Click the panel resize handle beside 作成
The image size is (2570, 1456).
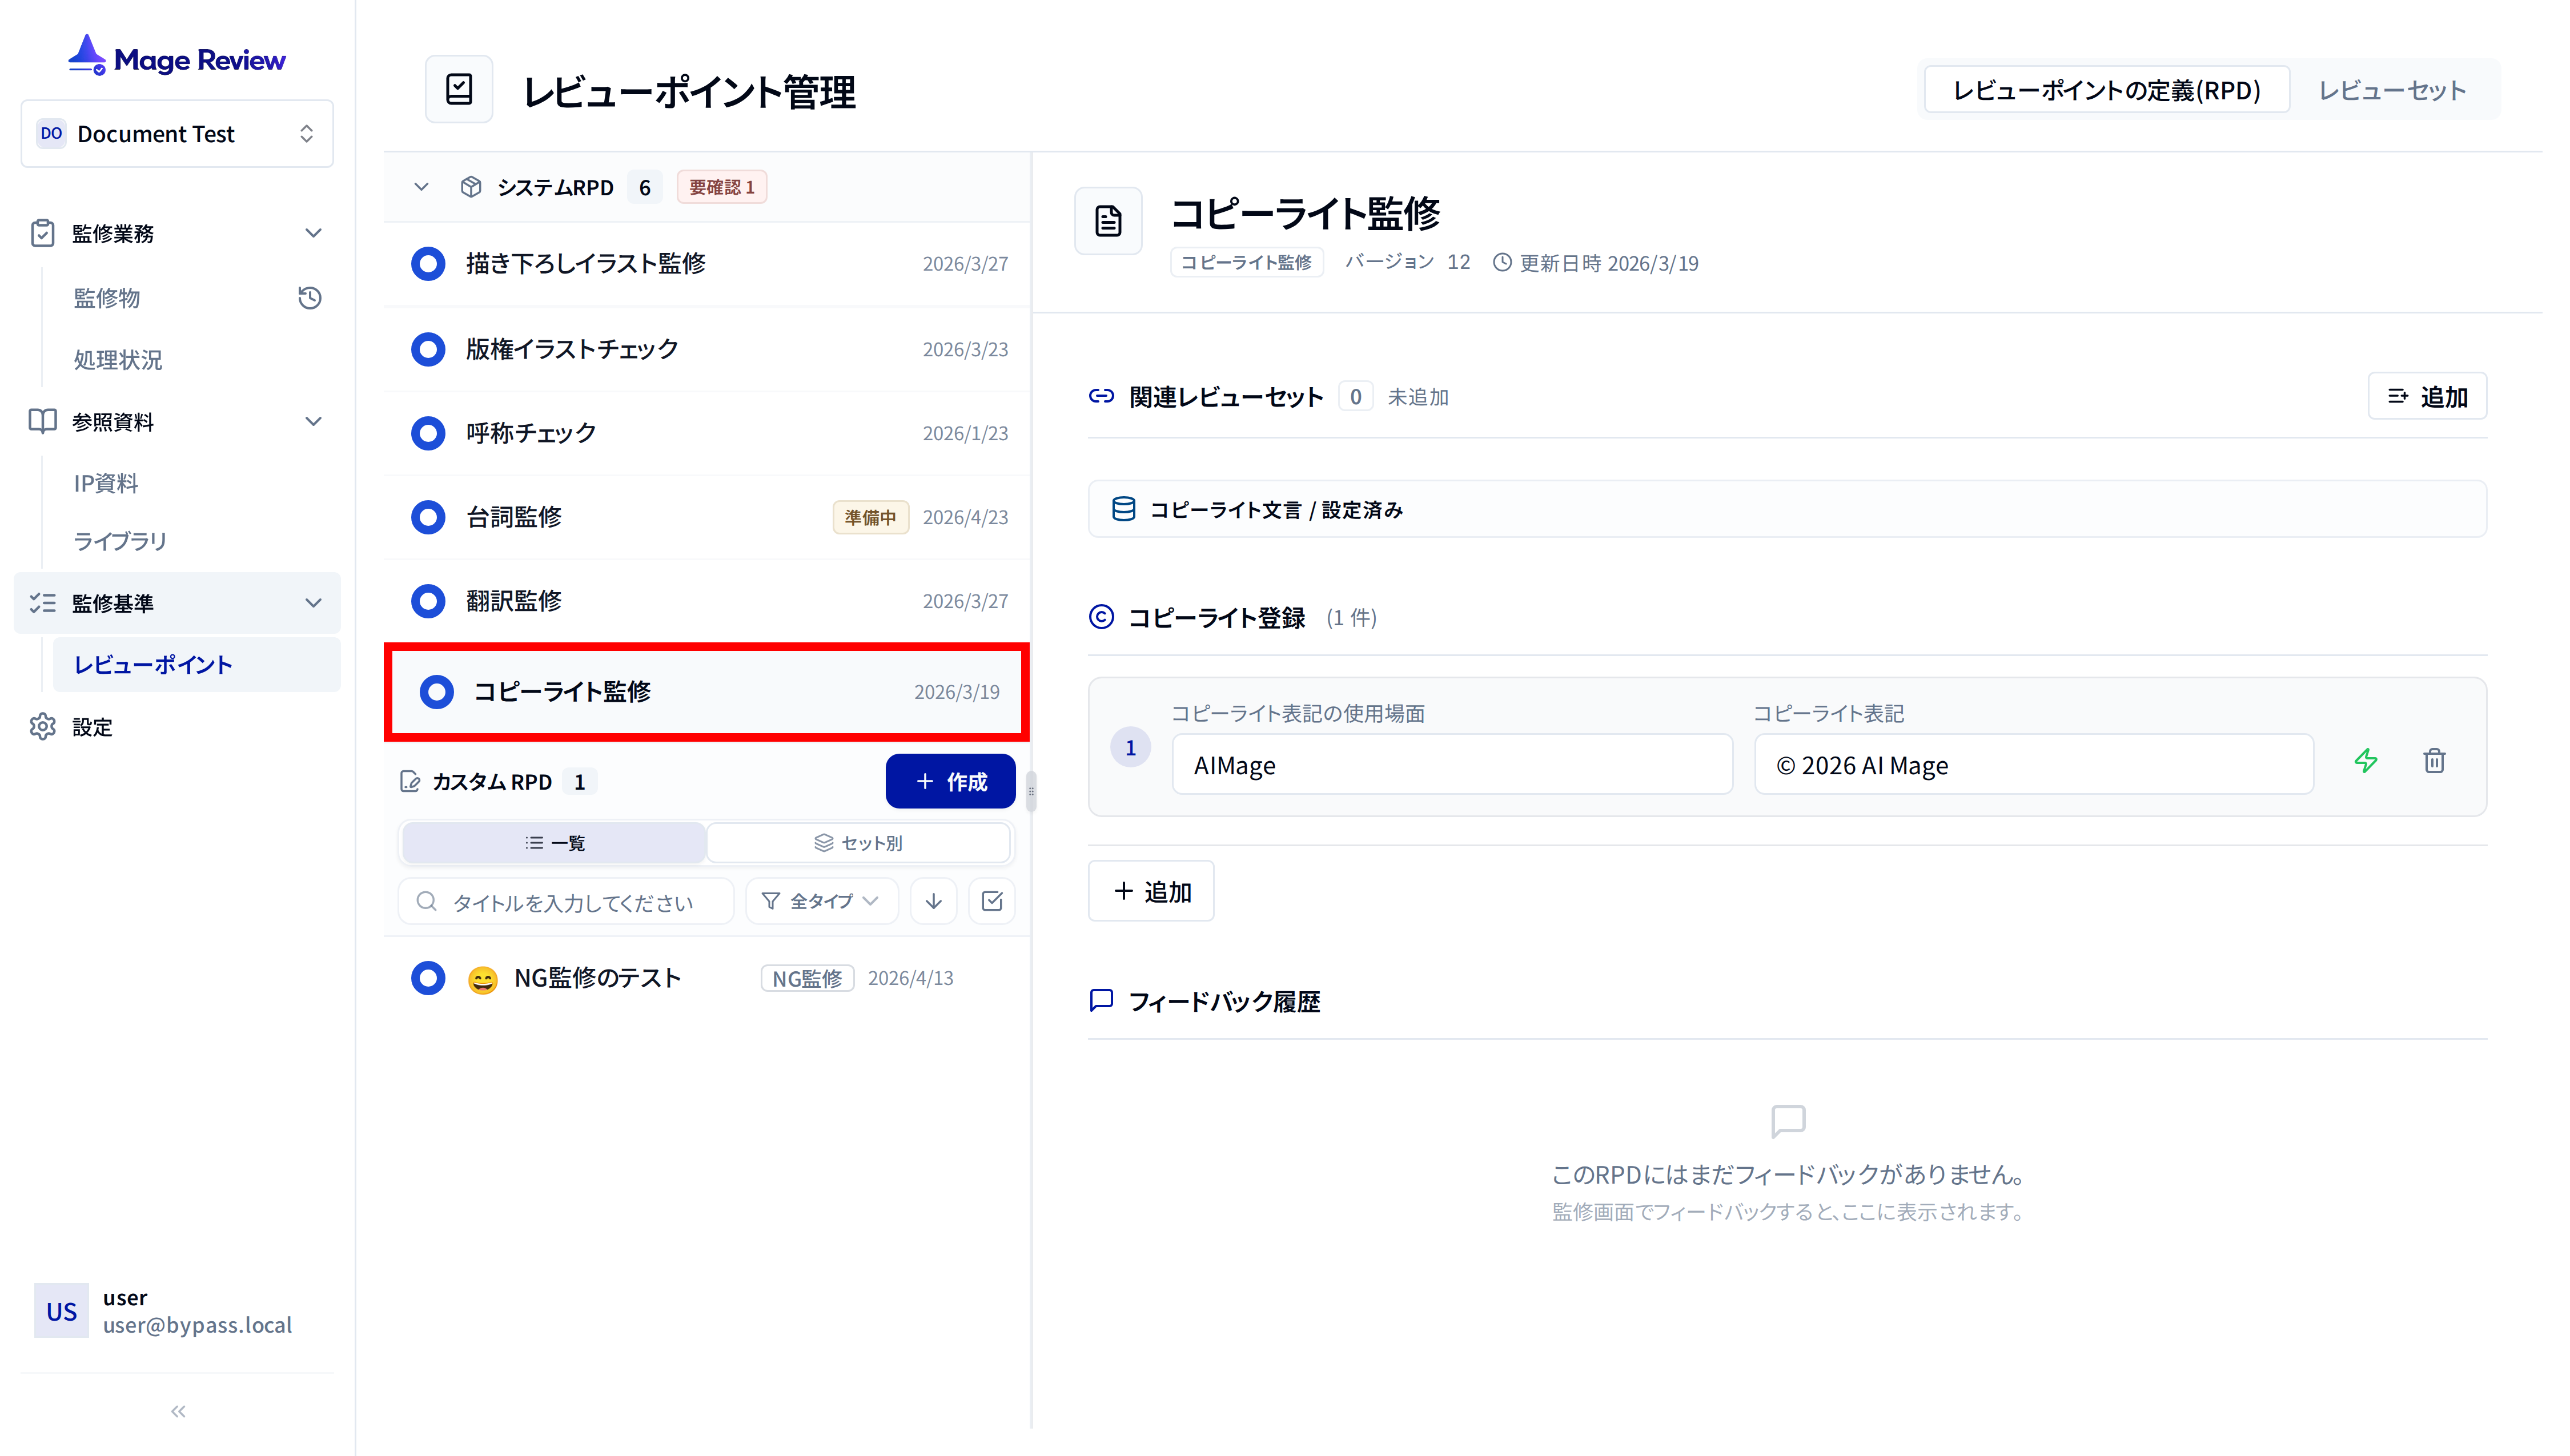(1031, 791)
